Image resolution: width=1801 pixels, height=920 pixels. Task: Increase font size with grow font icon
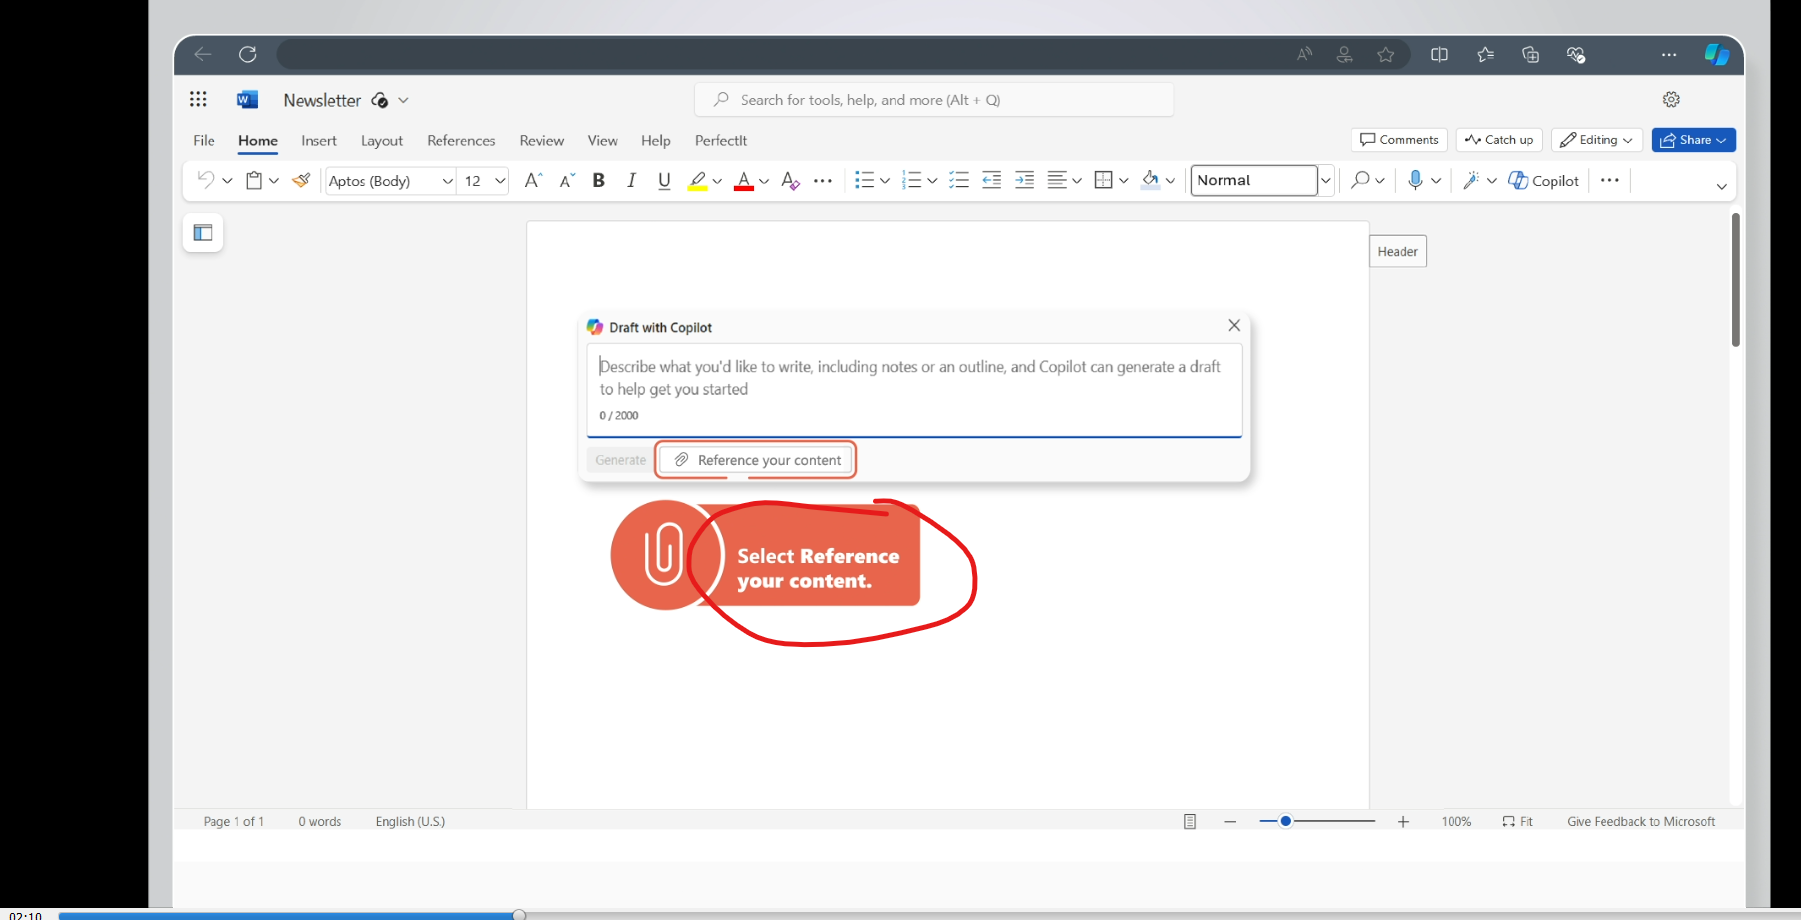click(x=533, y=180)
